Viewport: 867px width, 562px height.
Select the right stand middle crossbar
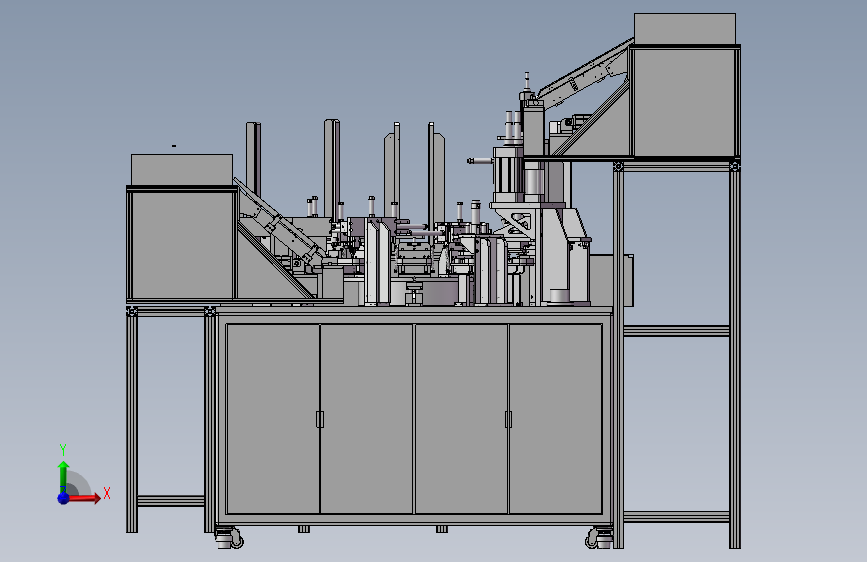[676, 331]
